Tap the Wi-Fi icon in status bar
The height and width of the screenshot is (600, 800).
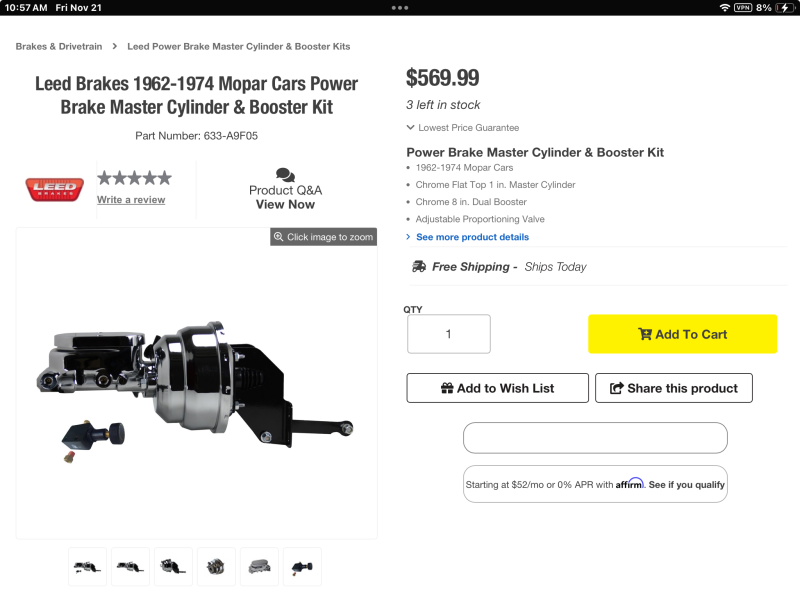724,7
